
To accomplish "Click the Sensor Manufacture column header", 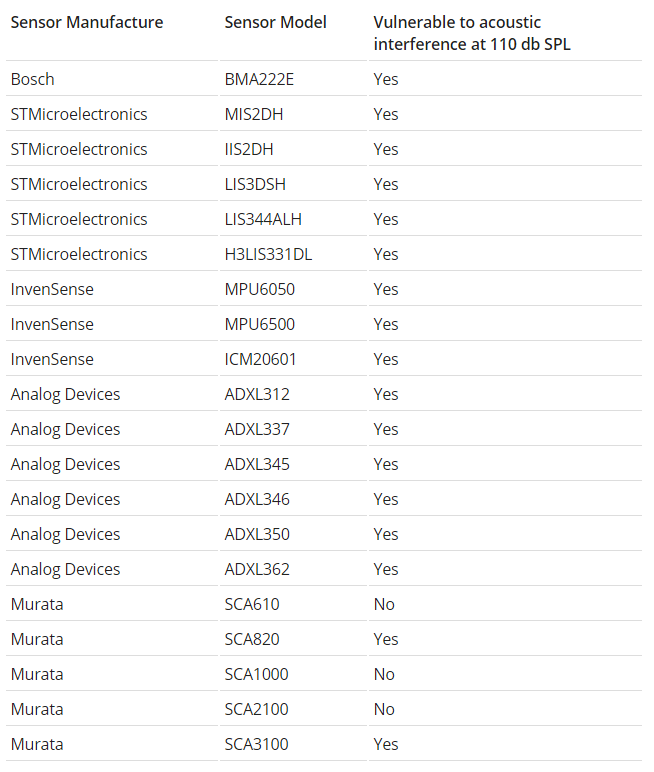I will (87, 23).
